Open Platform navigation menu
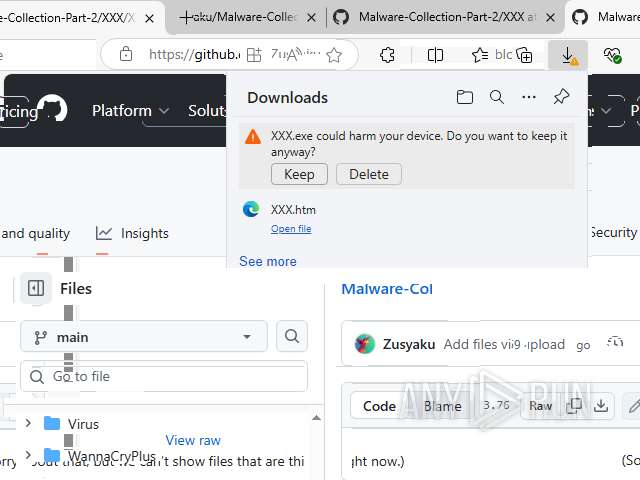 tap(130, 111)
